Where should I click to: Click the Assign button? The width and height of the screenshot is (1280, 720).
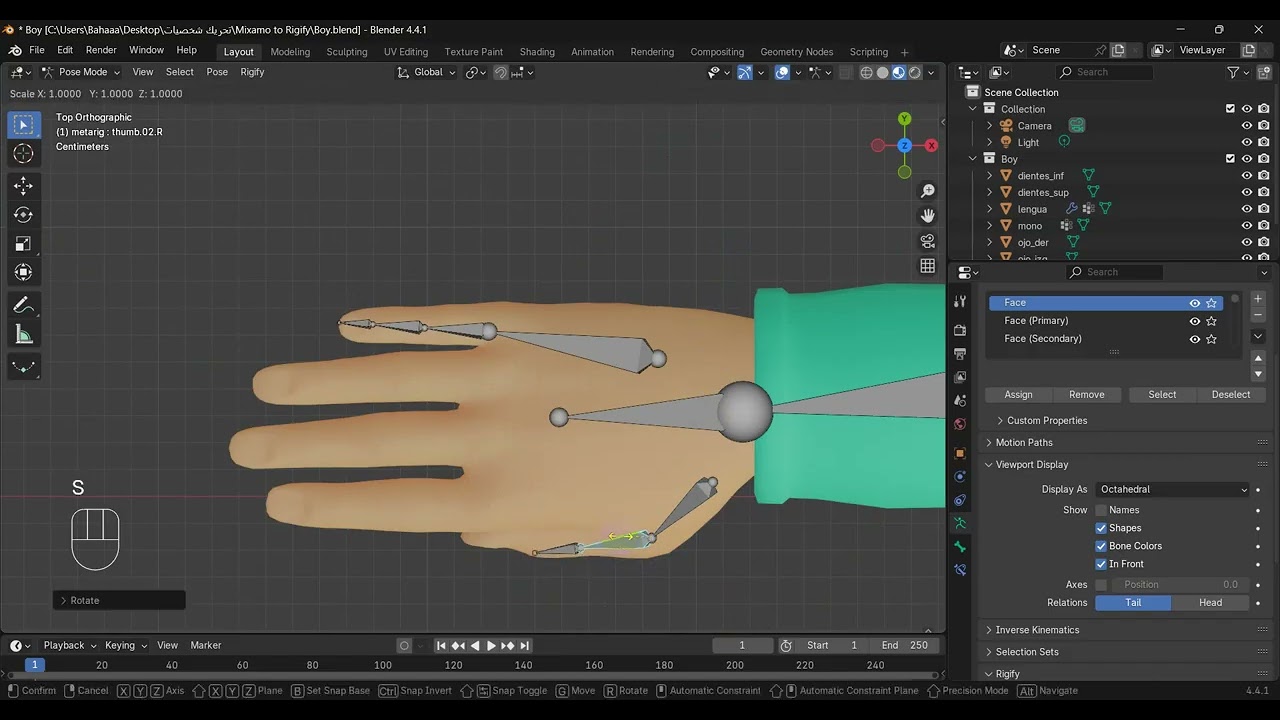[x=1018, y=395]
